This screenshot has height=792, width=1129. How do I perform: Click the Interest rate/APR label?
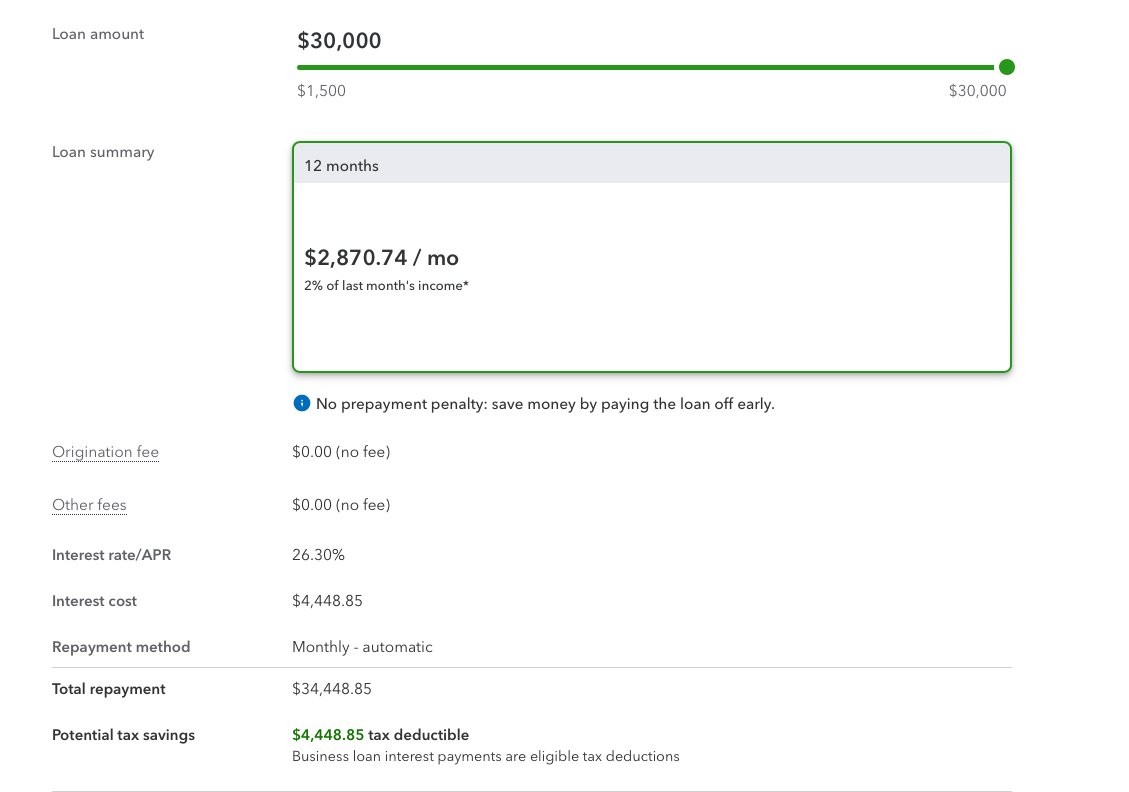pyautogui.click(x=112, y=555)
